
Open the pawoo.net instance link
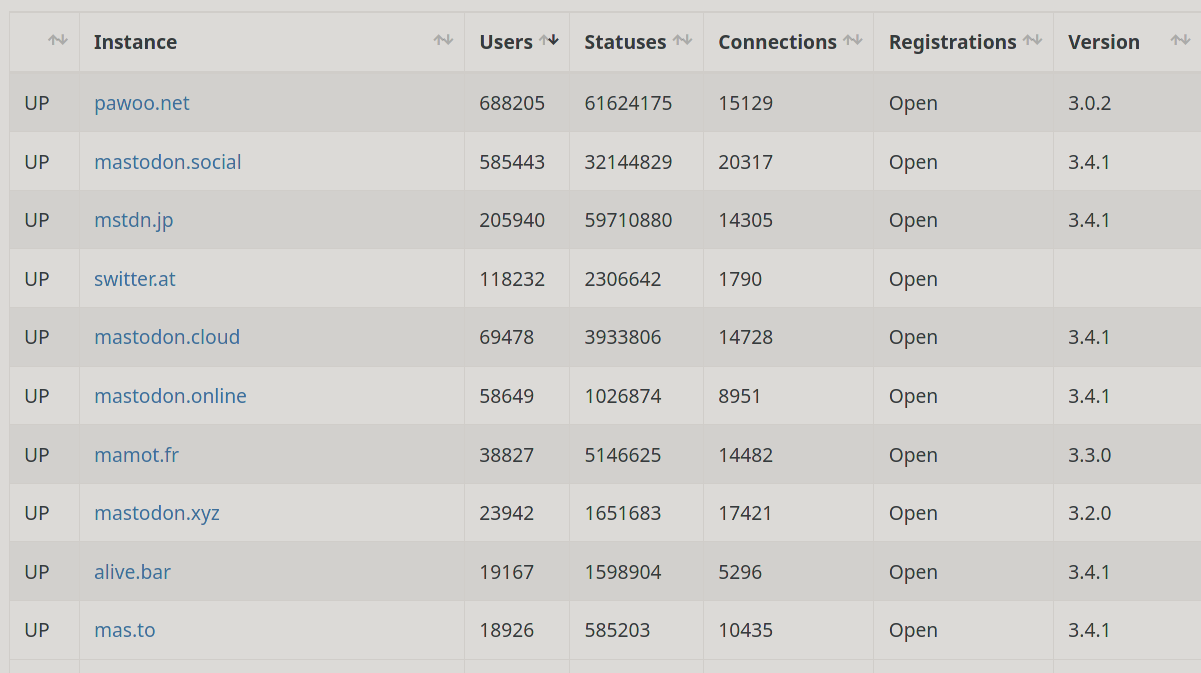[x=142, y=103]
